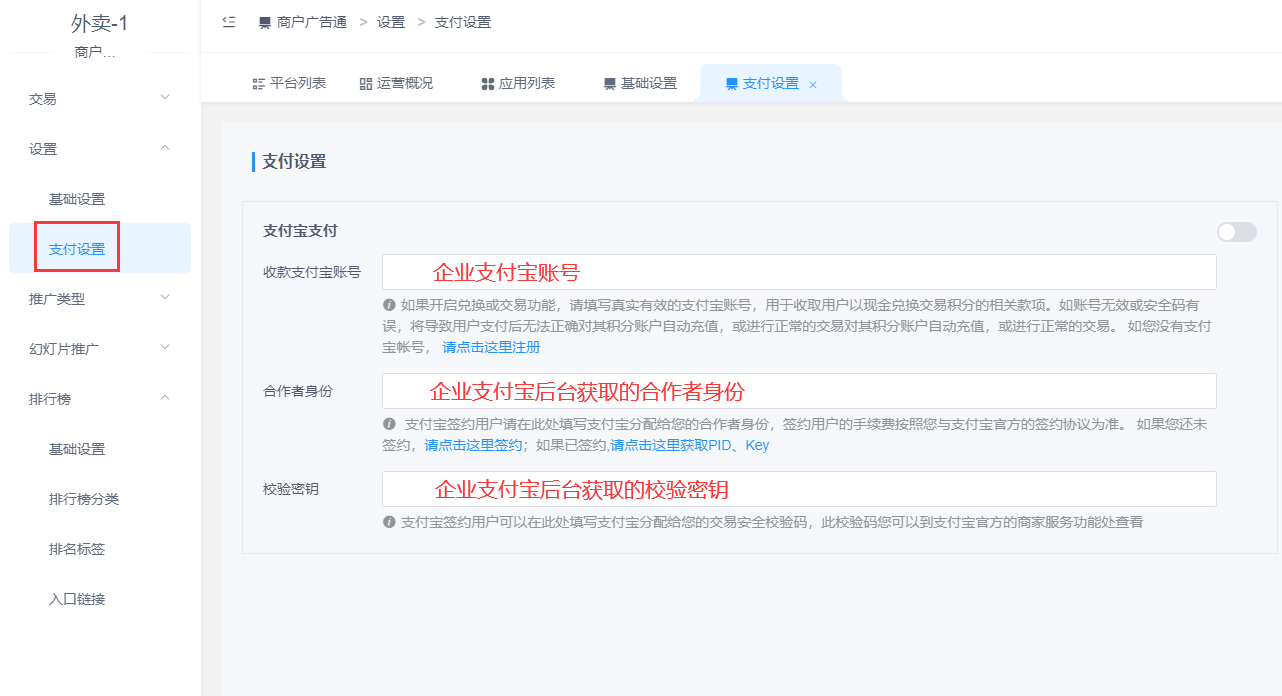Click the 支付设置 breadcrumb
Image resolution: width=1282 pixels, height=696 pixels.
coord(463,22)
